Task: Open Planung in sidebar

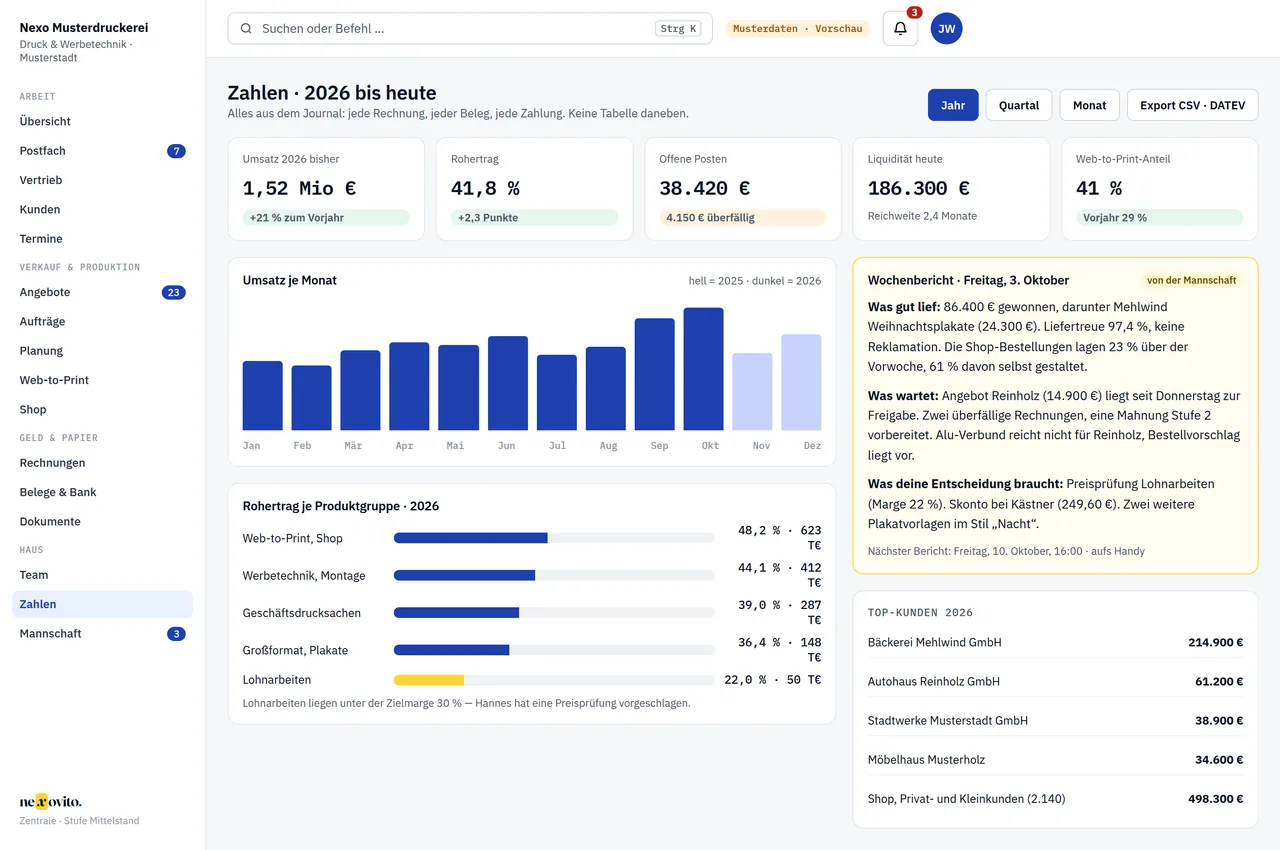Action: 102,351
